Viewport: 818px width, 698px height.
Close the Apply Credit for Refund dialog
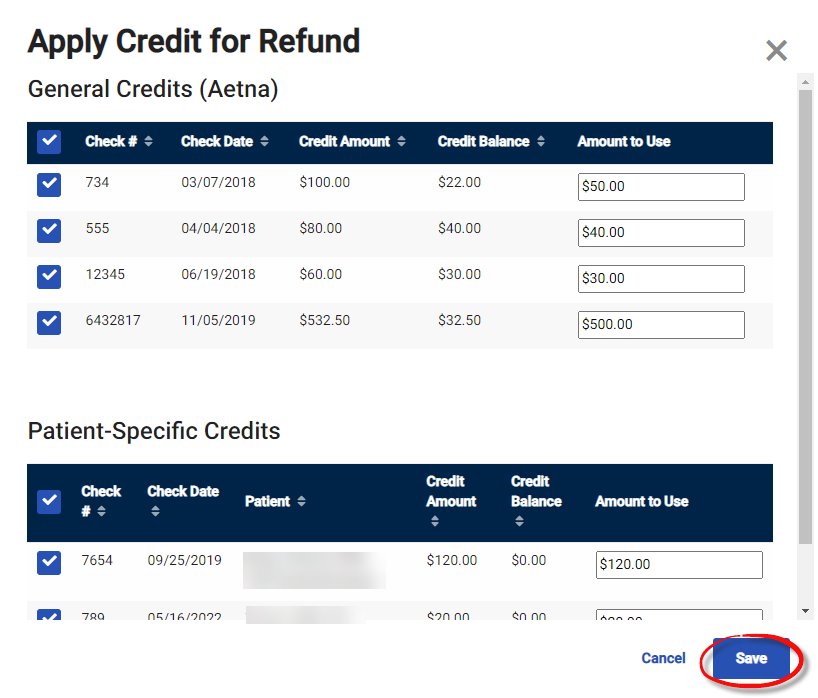776,51
